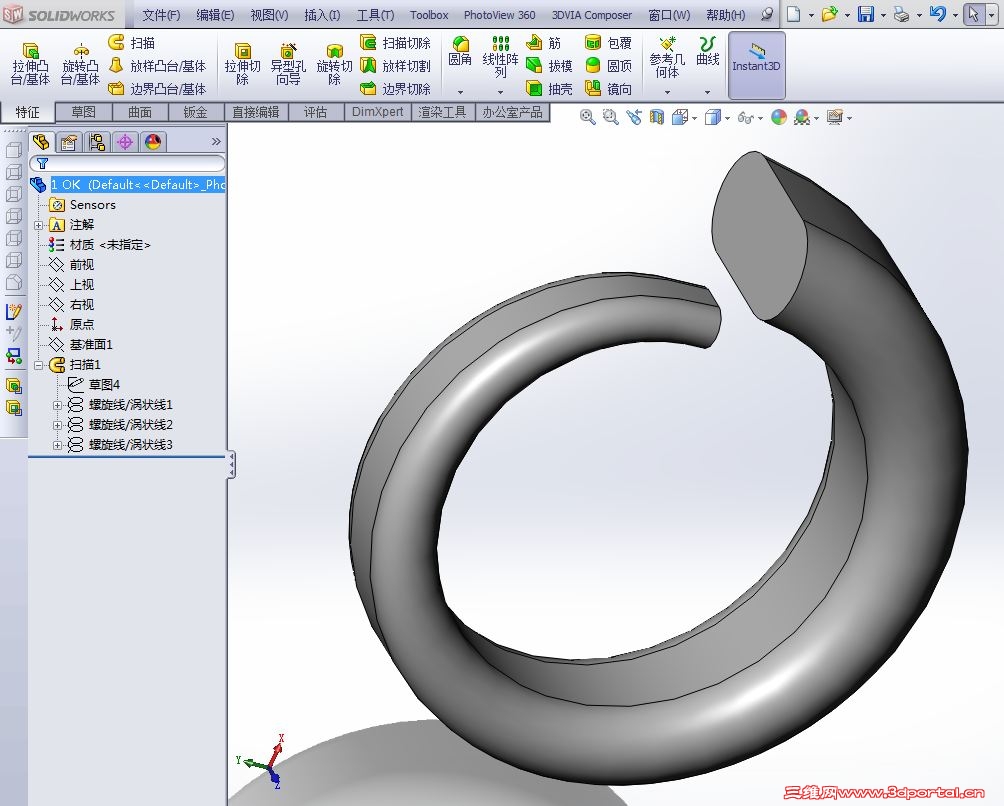The width and height of the screenshot is (1004, 806).
Task: Click the 筋 rib tool
Action: click(x=543, y=43)
